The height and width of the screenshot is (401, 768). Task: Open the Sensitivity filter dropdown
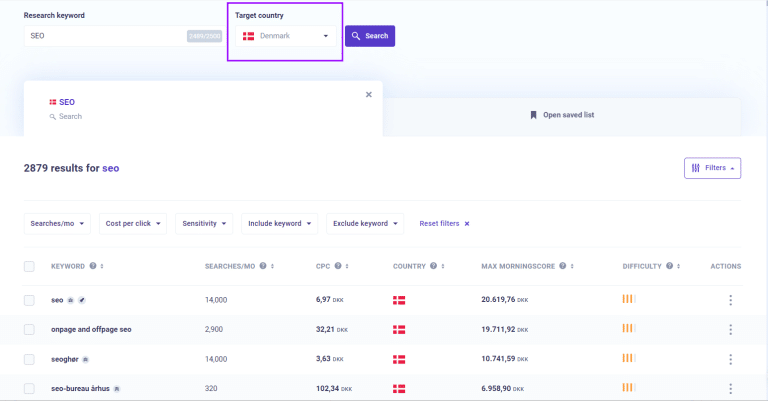pos(204,224)
